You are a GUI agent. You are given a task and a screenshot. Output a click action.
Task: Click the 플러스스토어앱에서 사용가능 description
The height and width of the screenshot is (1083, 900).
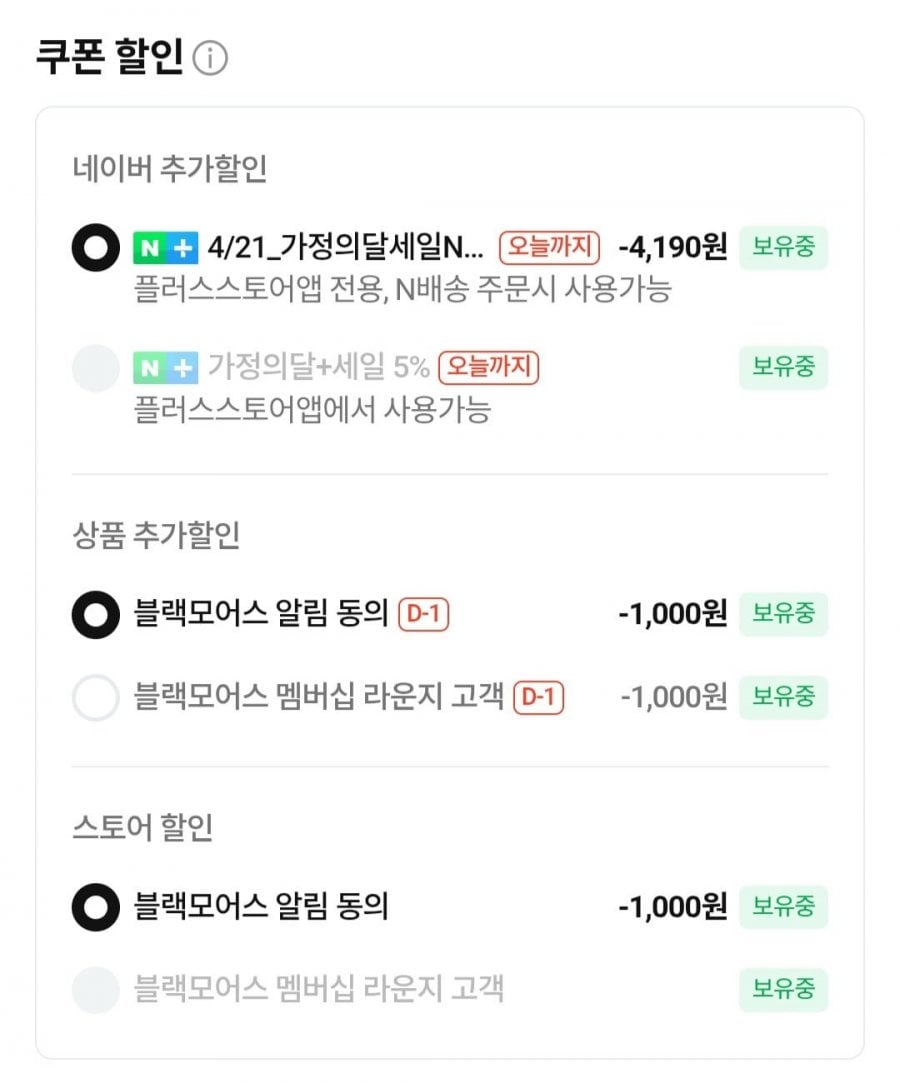[312, 410]
